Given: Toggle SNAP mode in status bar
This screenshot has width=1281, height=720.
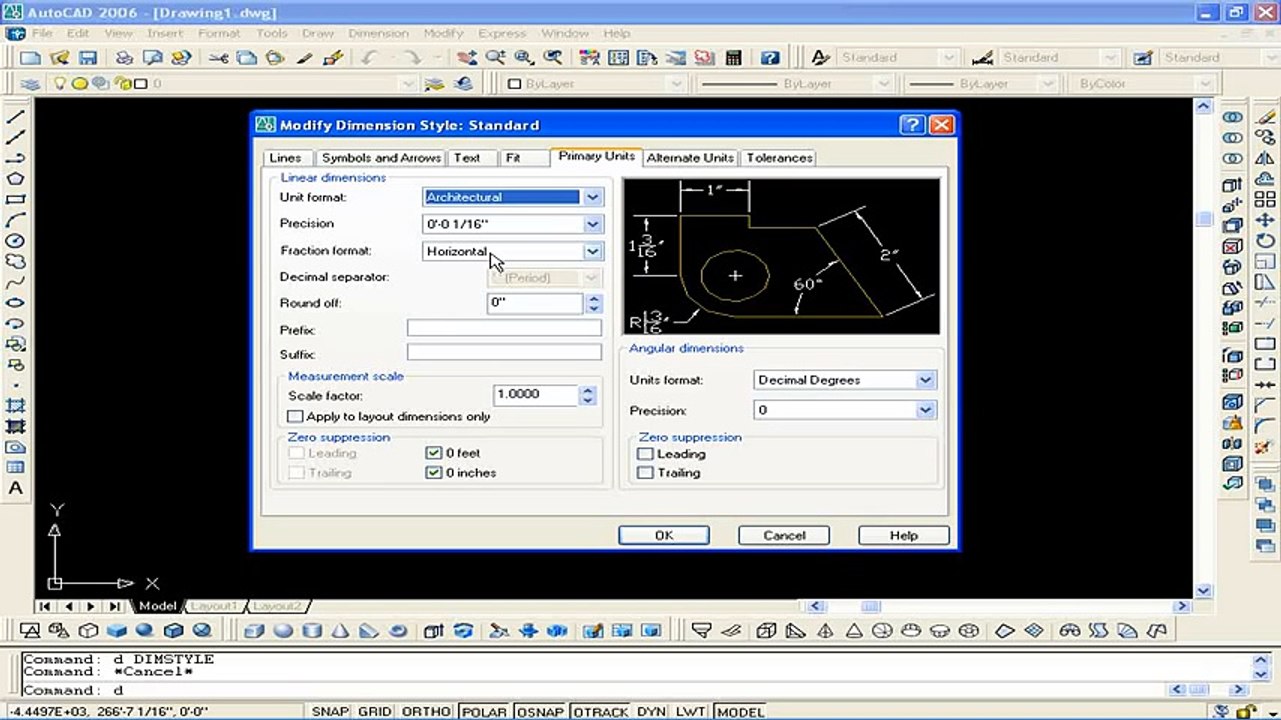Looking at the screenshot, I should tap(330, 711).
